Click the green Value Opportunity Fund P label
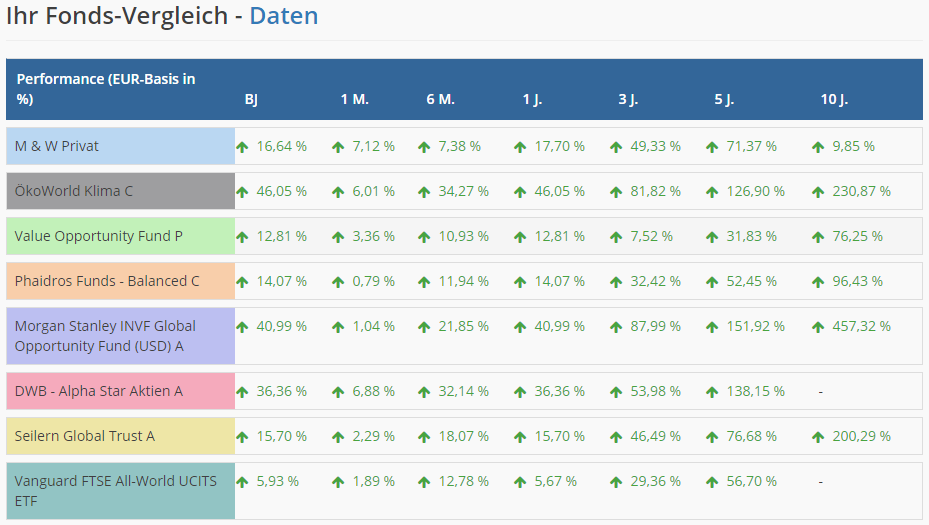Screen dimensions: 929x525 tap(98, 237)
